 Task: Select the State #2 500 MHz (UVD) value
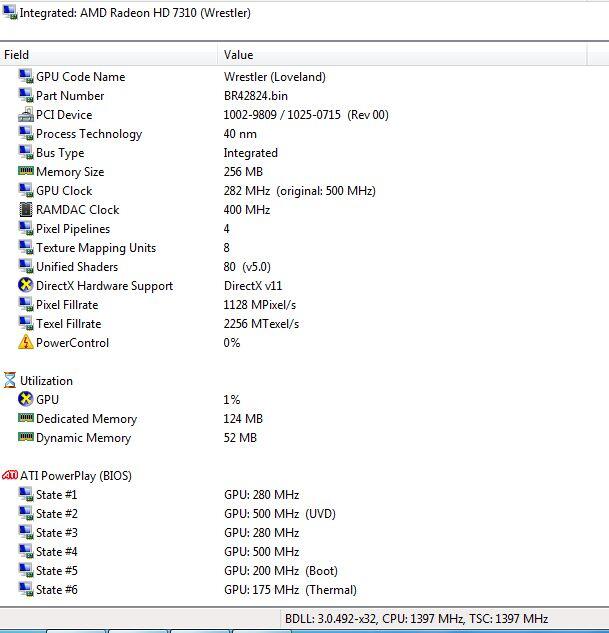(x=280, y=514)
